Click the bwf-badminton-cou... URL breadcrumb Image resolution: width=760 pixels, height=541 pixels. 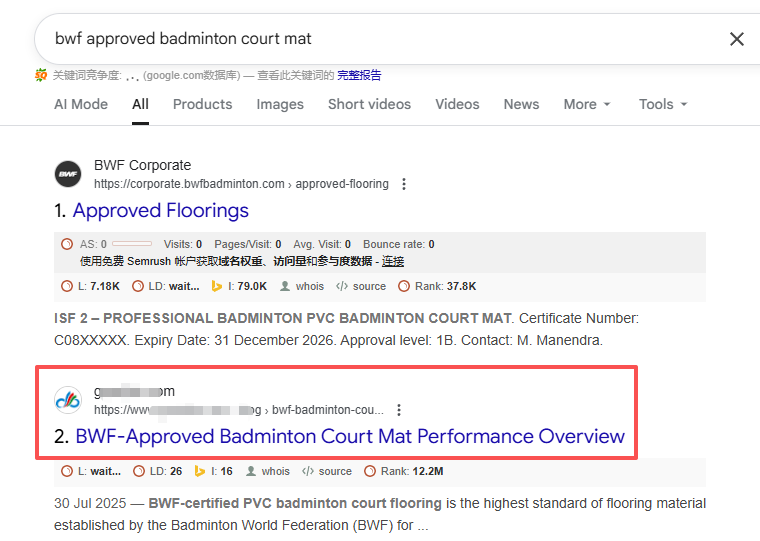pos(328,410)
